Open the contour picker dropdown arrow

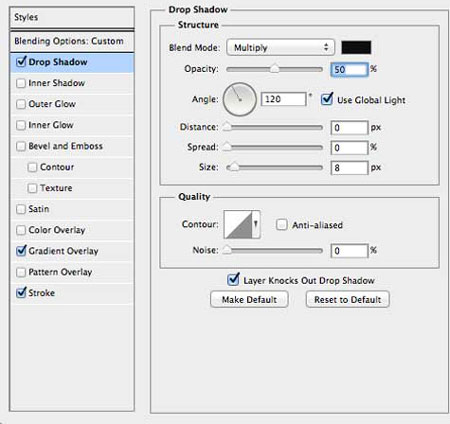tap(256, 224)
